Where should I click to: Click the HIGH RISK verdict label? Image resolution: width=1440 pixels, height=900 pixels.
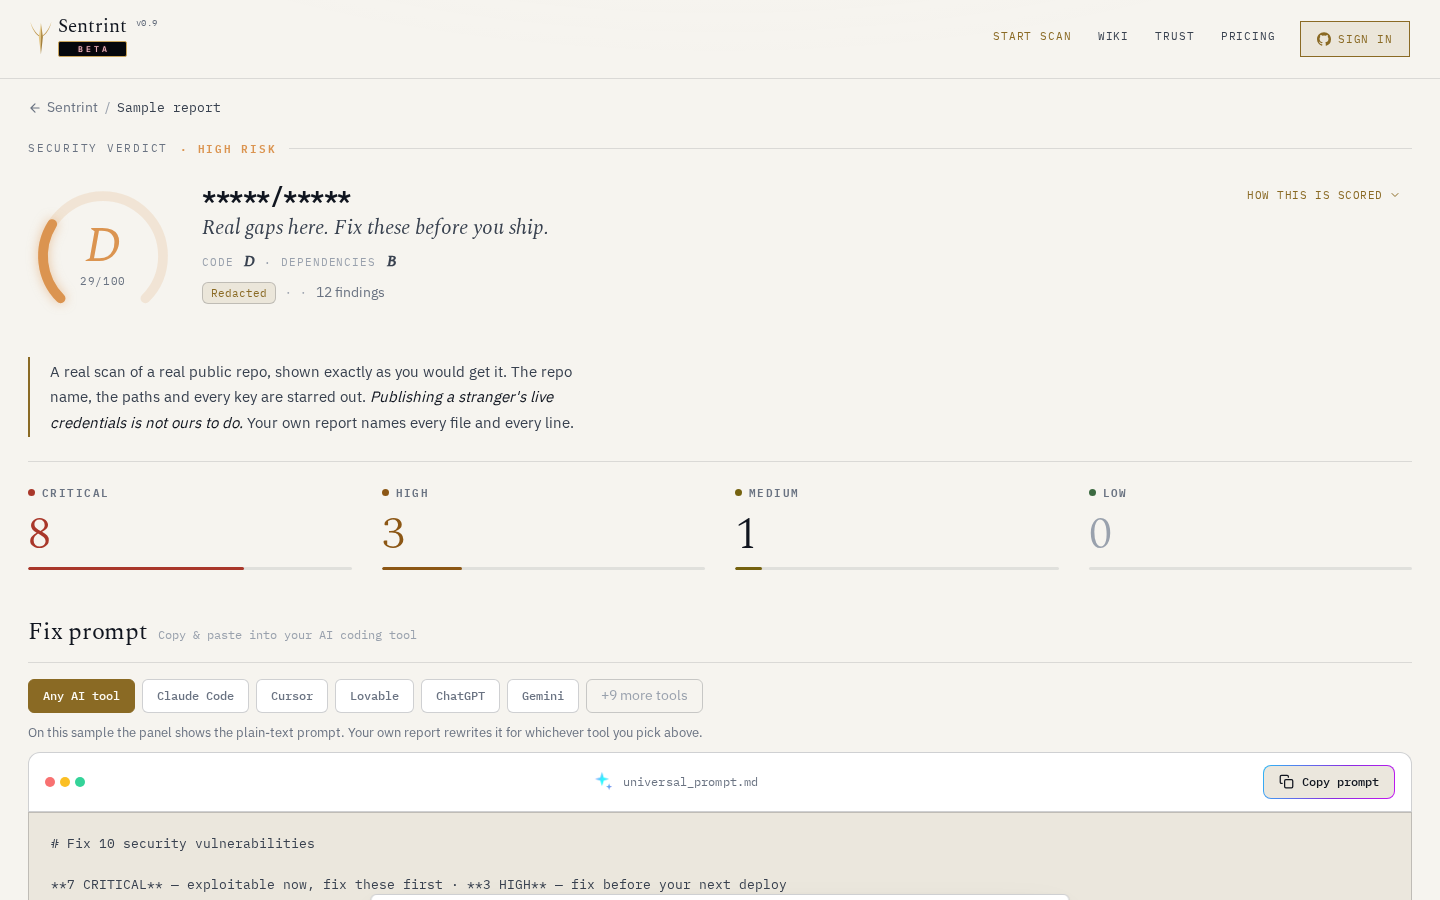pyautogui.click(x=237, y=149)
